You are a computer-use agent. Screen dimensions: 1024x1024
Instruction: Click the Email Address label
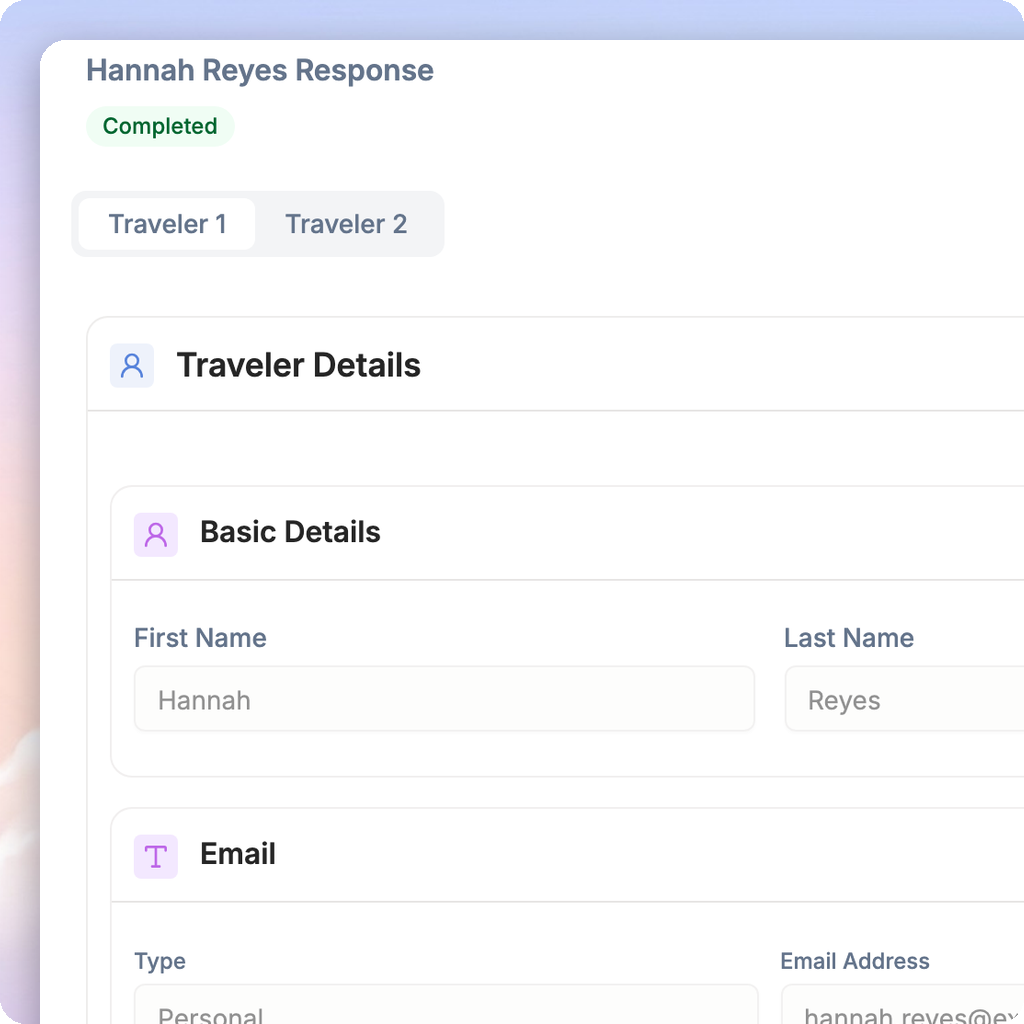point(855,961)
